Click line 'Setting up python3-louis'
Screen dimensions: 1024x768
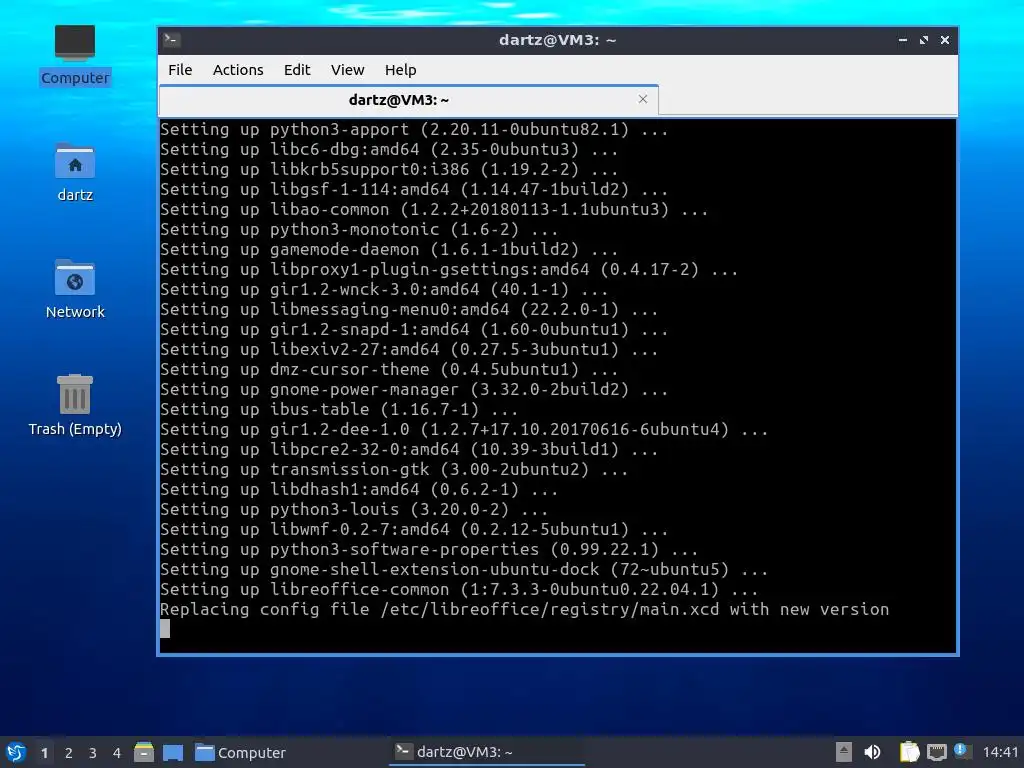pos(354,509)
